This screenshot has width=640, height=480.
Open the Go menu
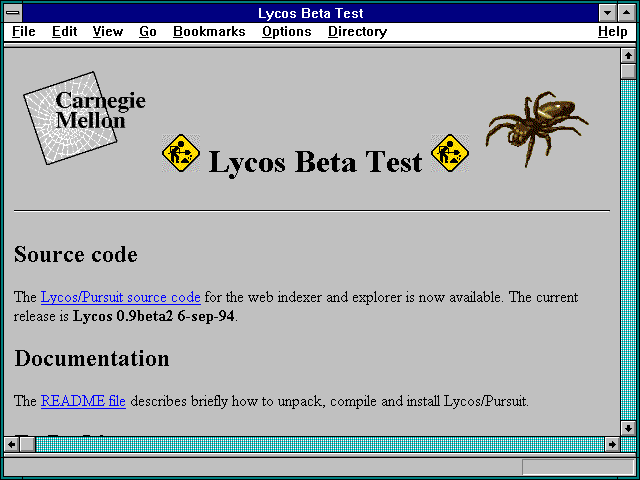(148, 32)
